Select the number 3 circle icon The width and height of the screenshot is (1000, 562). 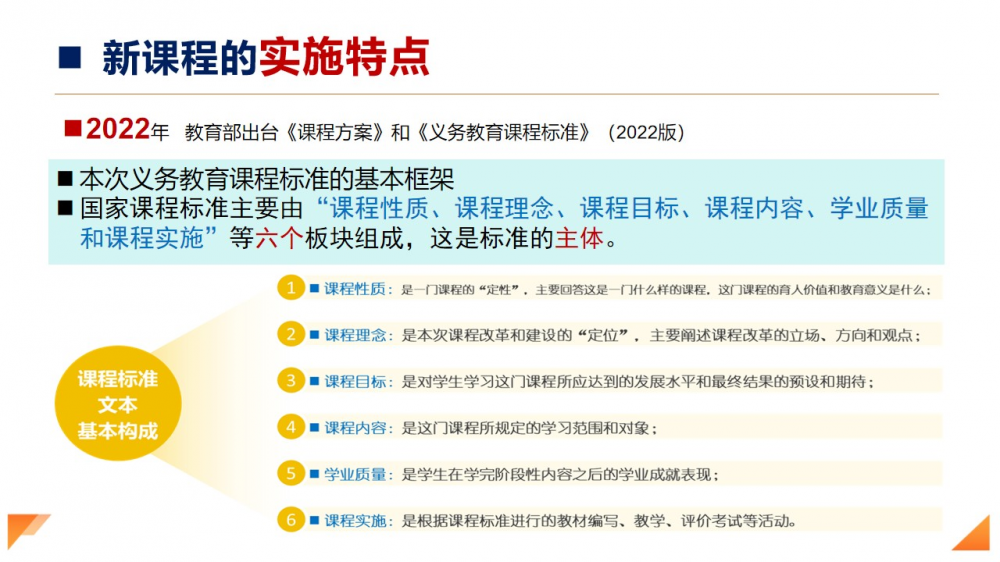click(291, 381)
